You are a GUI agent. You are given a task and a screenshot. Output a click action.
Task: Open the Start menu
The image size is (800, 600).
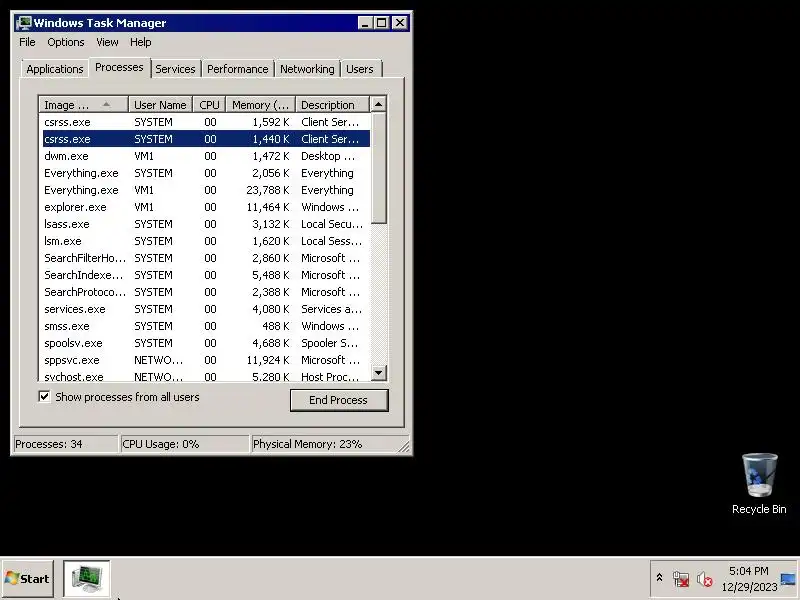pos(28,579)
